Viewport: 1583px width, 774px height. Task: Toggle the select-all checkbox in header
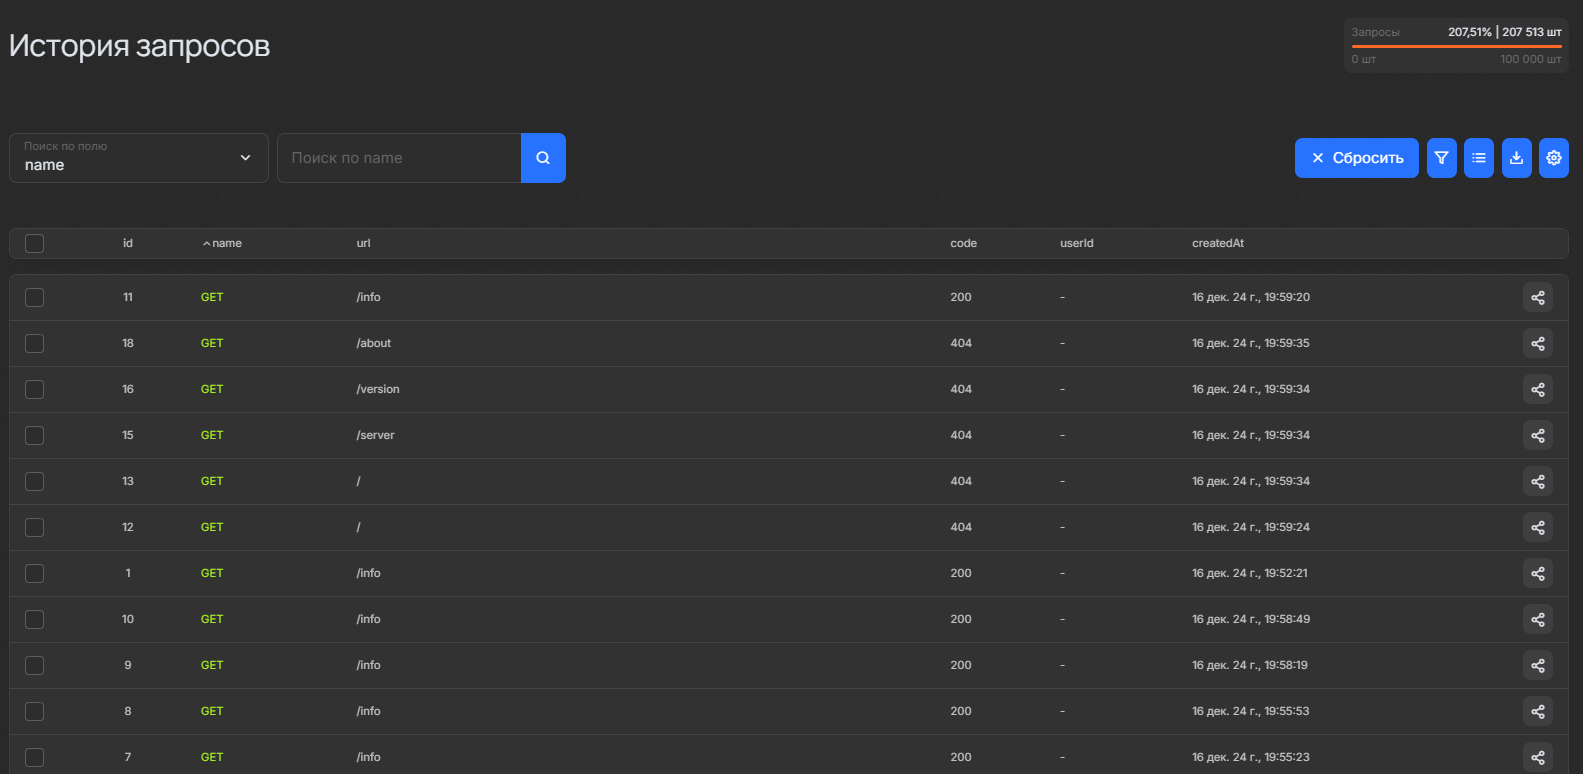(x=35, y=244)
